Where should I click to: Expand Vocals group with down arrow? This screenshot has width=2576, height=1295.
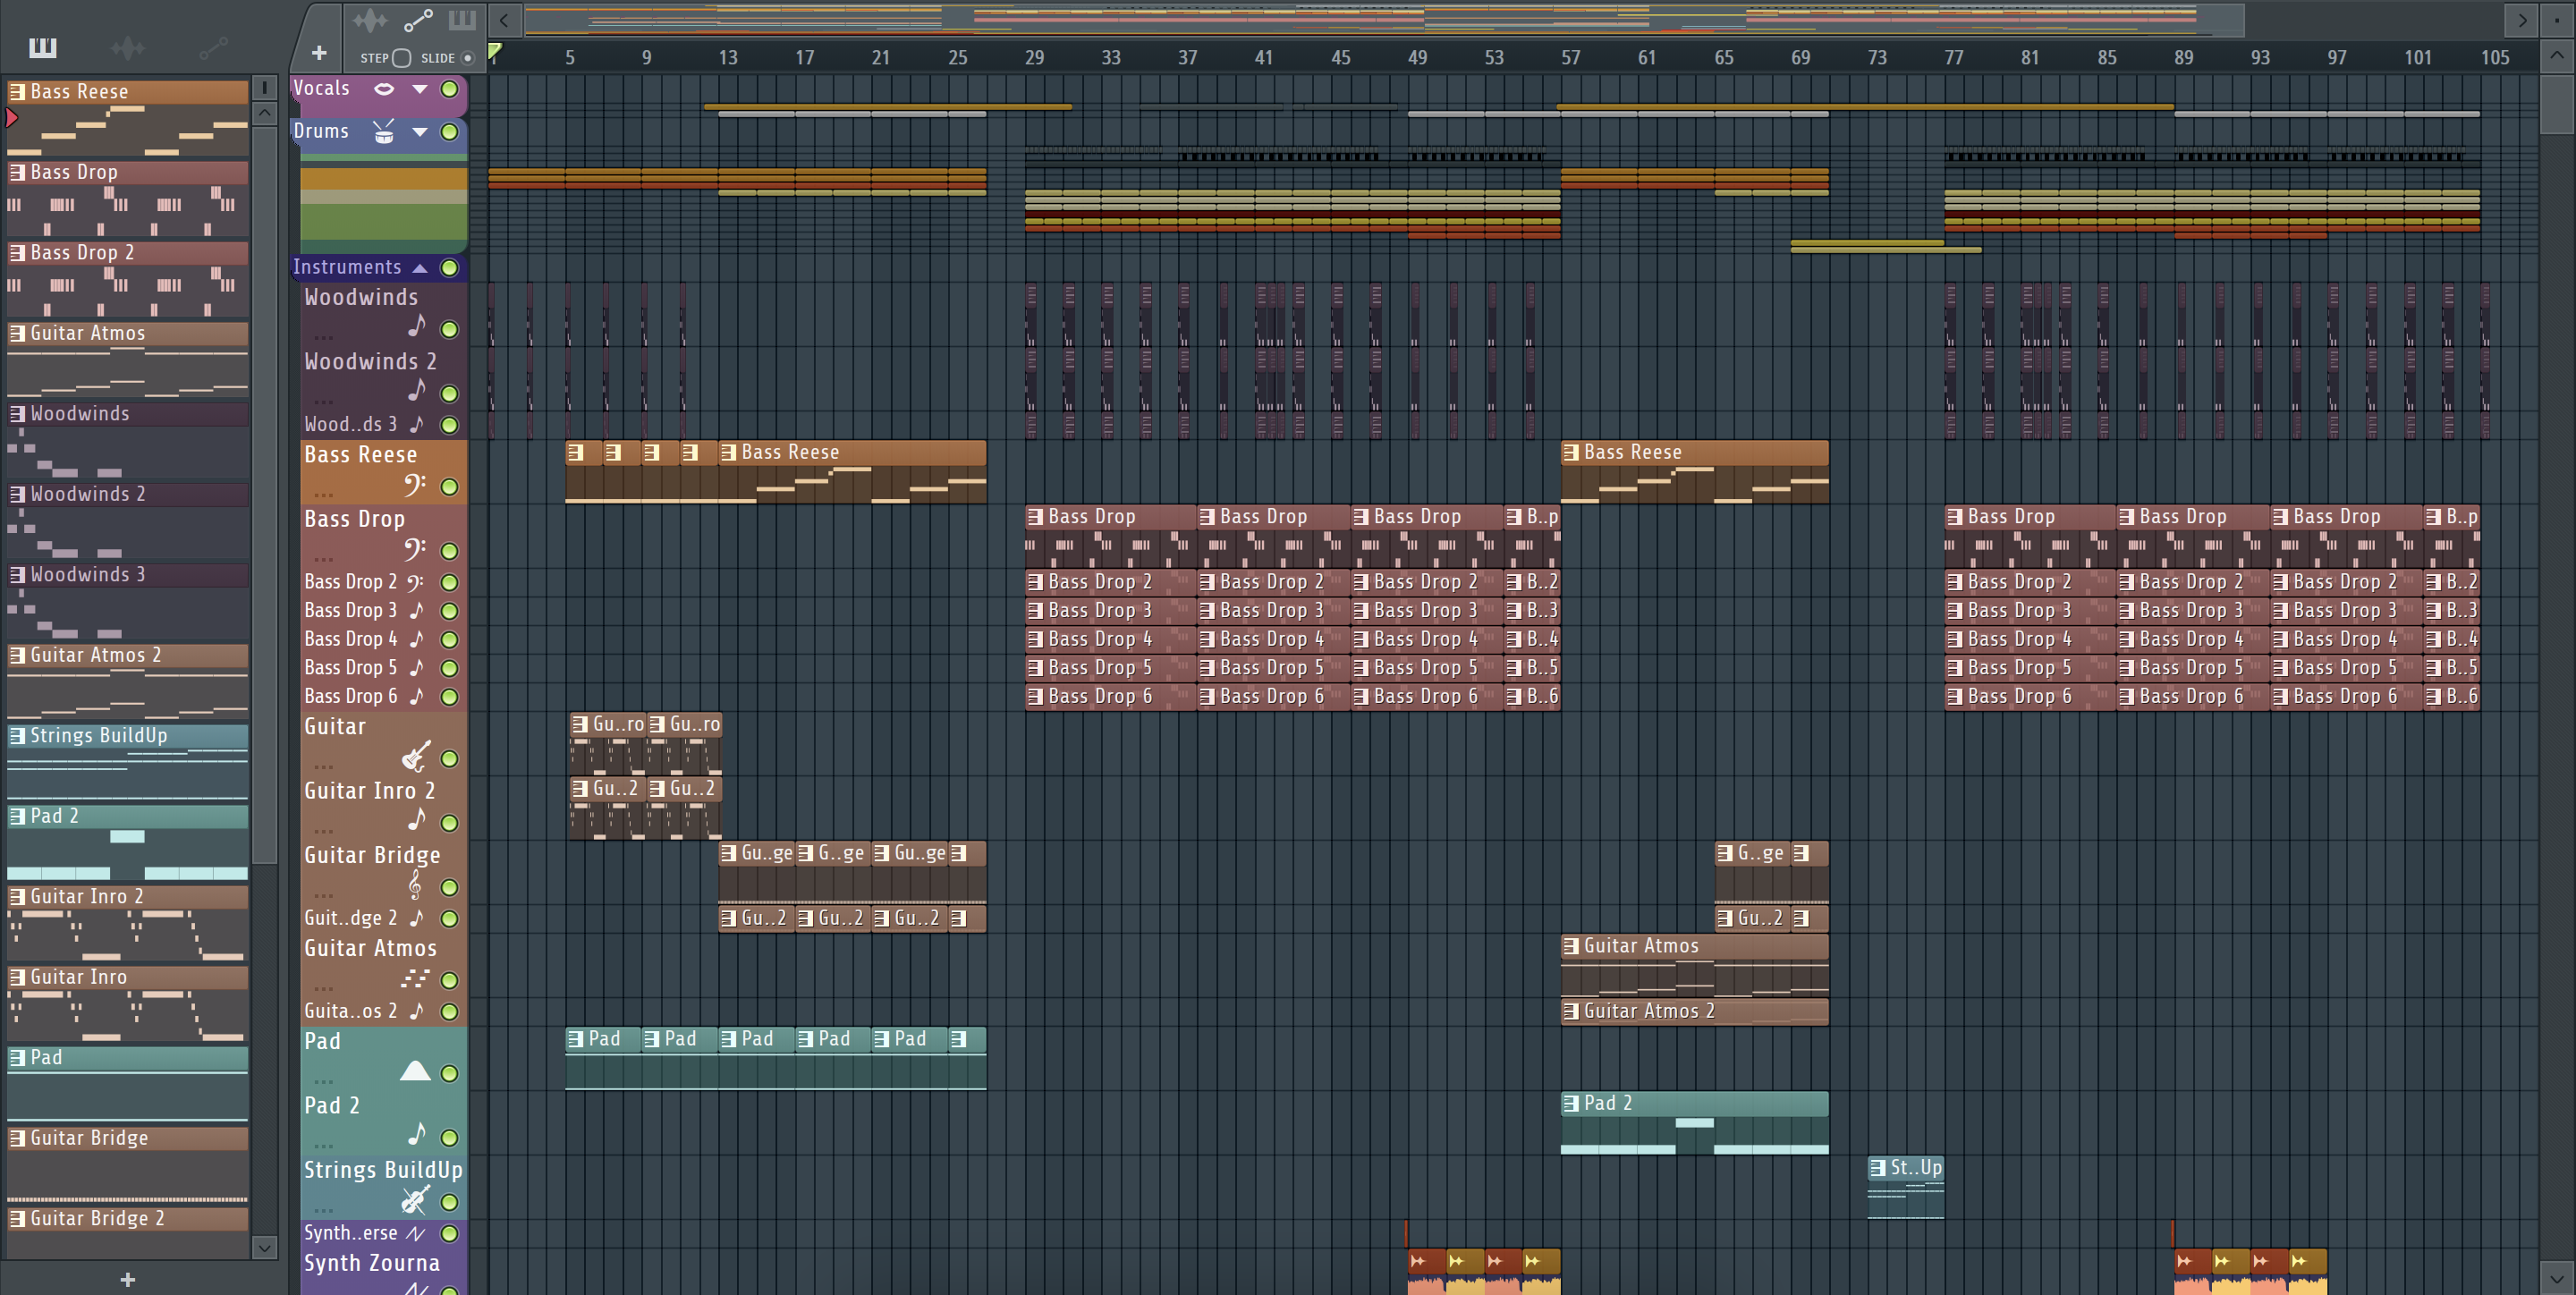(x=420, y=89)
